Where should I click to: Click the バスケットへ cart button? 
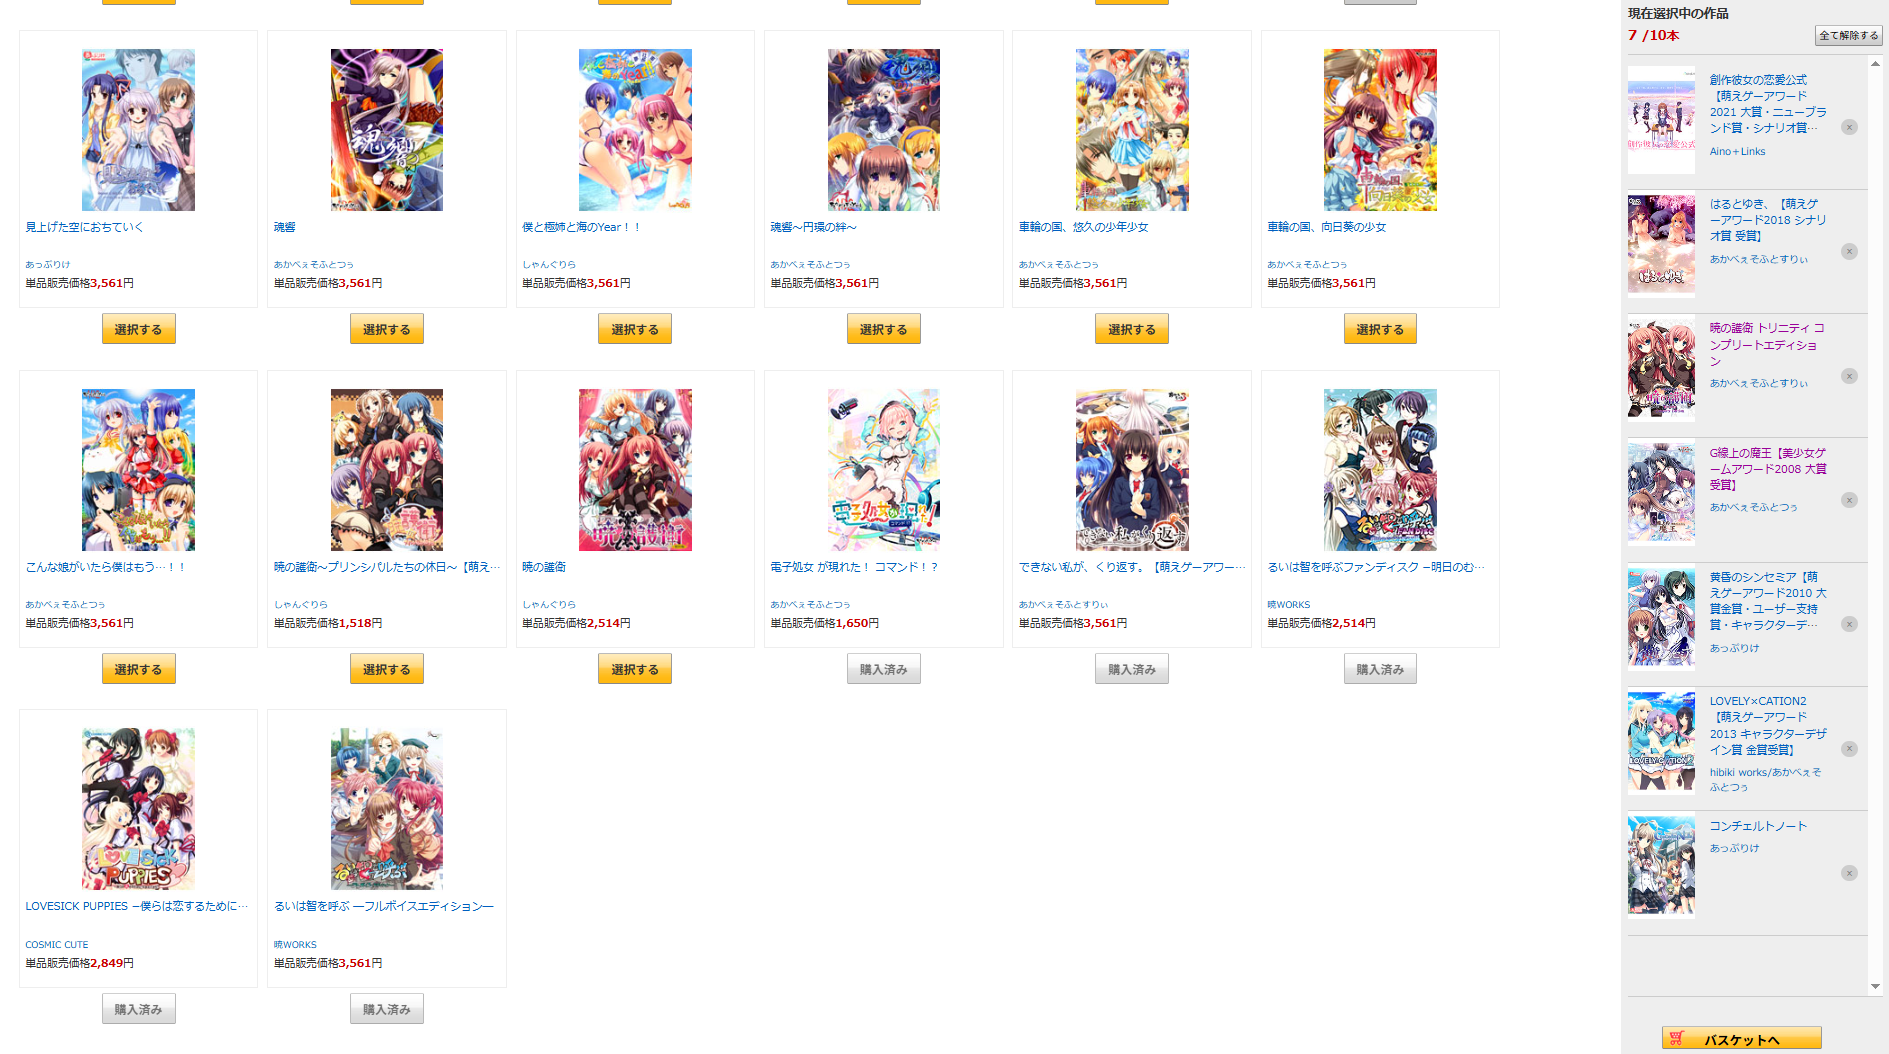[1741, 1039]
